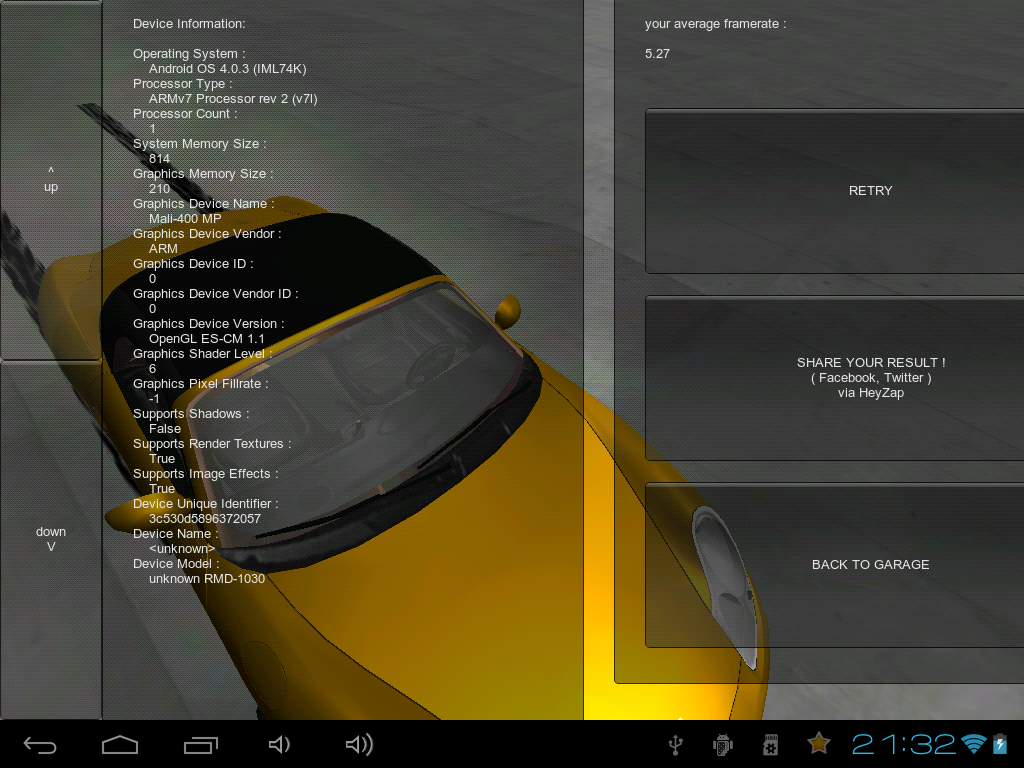Tap the BACK TO GARAGE button

point(835,565)
